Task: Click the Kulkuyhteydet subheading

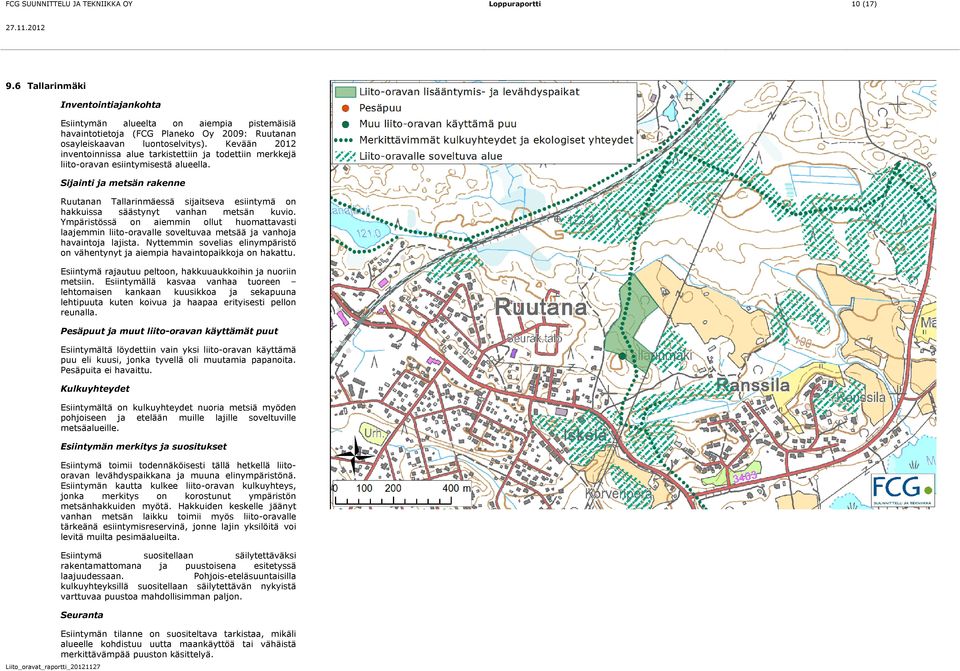Action: coord(95,388)
